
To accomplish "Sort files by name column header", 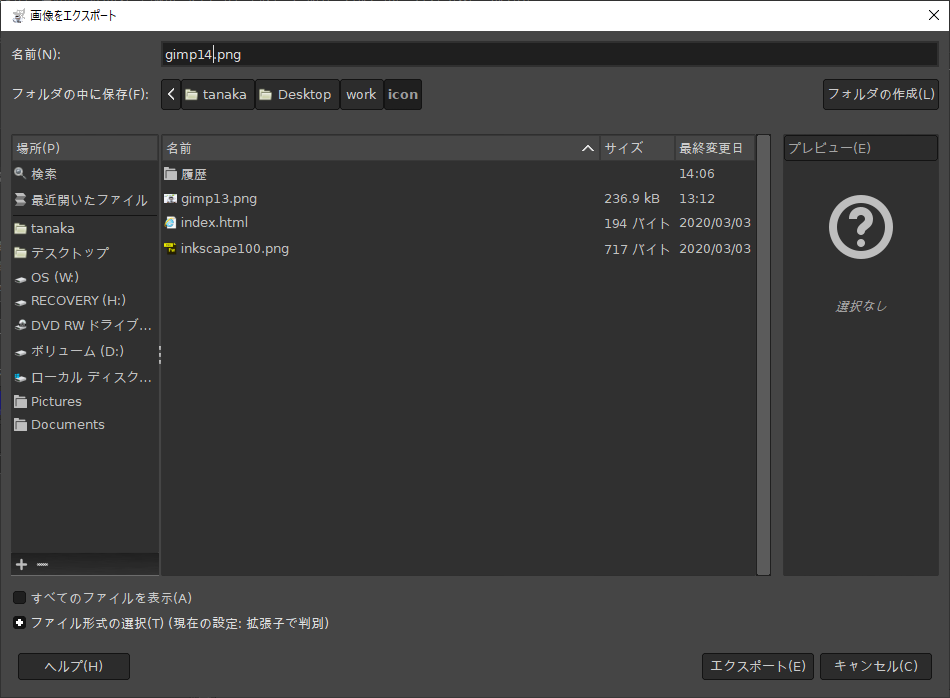I will (x=380, y=148).
